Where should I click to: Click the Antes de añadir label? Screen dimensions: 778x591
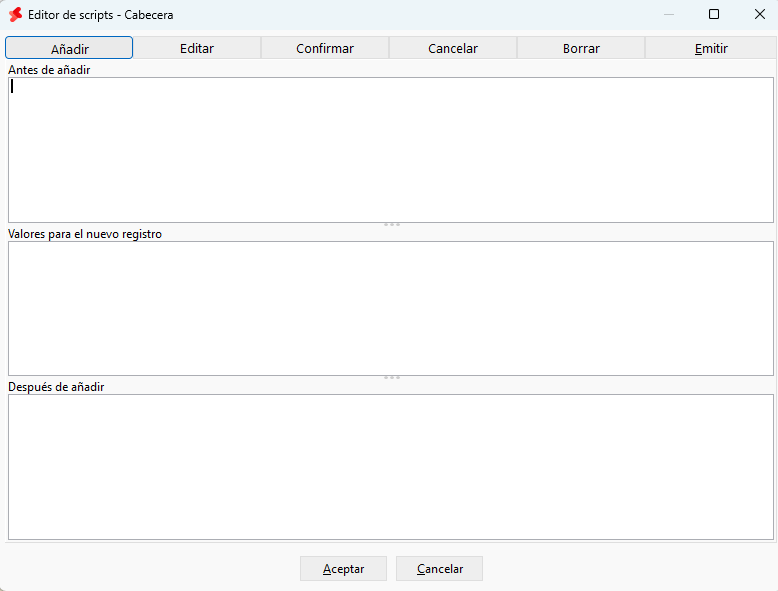pos(49,70)
